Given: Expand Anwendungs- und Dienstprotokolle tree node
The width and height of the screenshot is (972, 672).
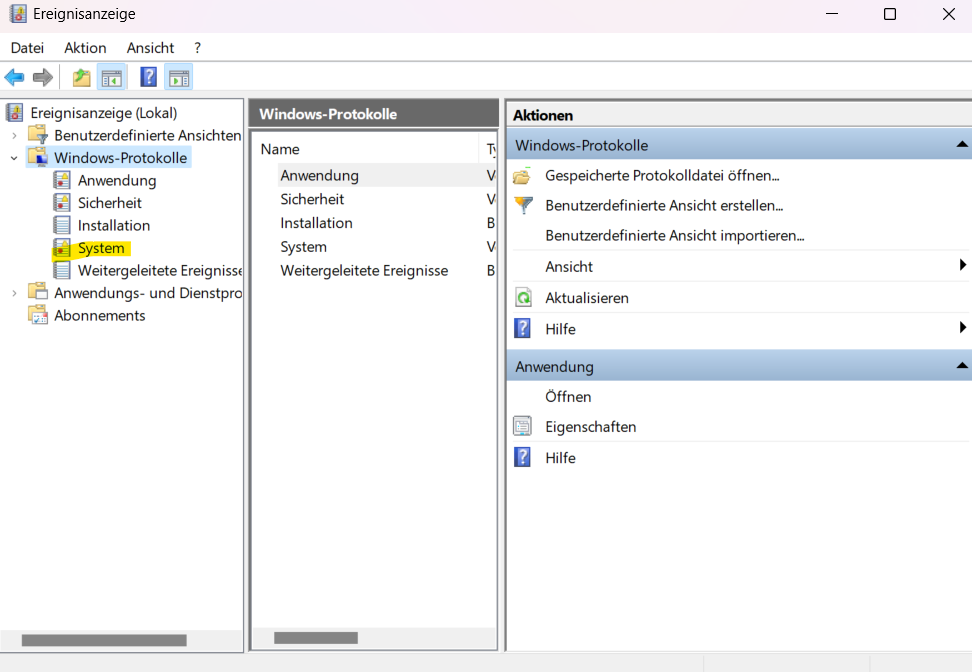Looking at the screenshot, I should (x=14, y=293).
